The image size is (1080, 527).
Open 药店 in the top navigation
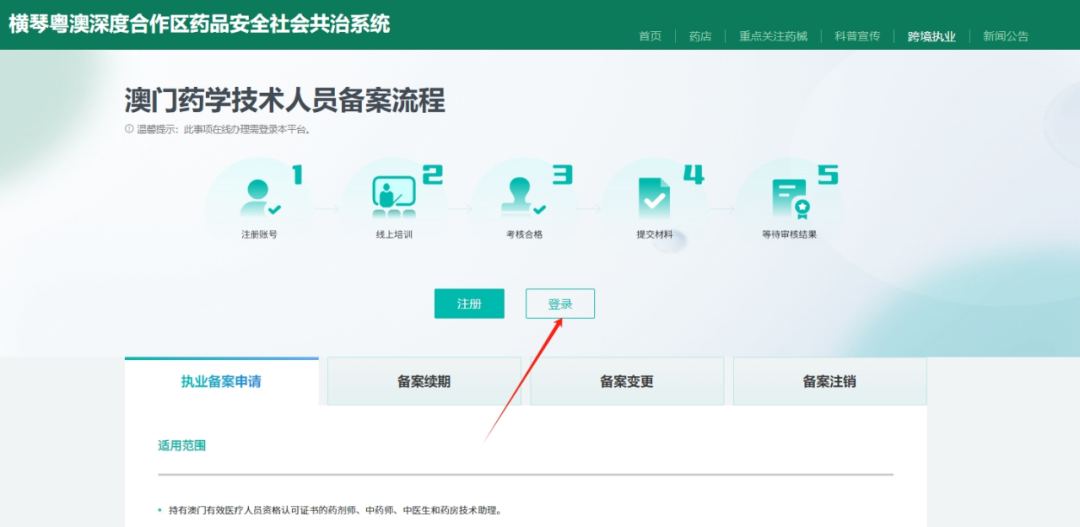coord(700,37)
